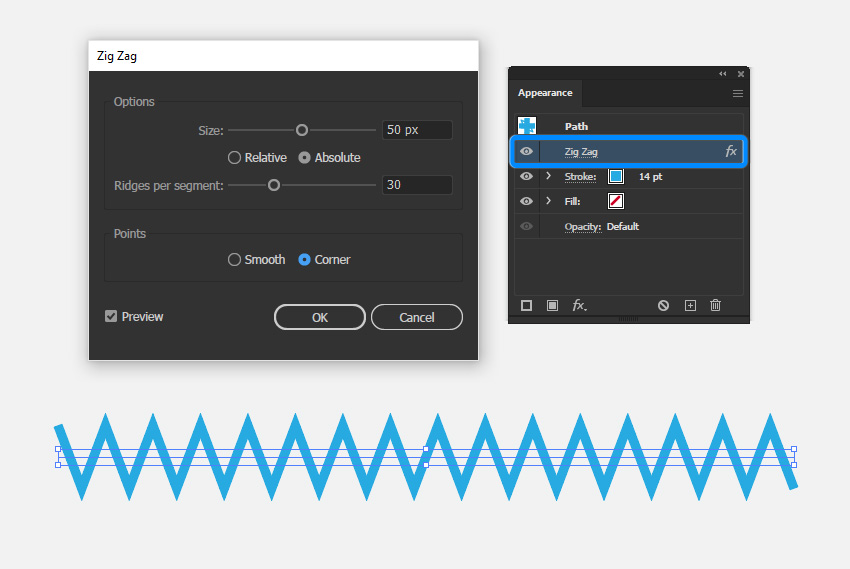The image size is (850, 569).
Task: Collapse the Appearance panel with double arrows
Action: [723, 74]
